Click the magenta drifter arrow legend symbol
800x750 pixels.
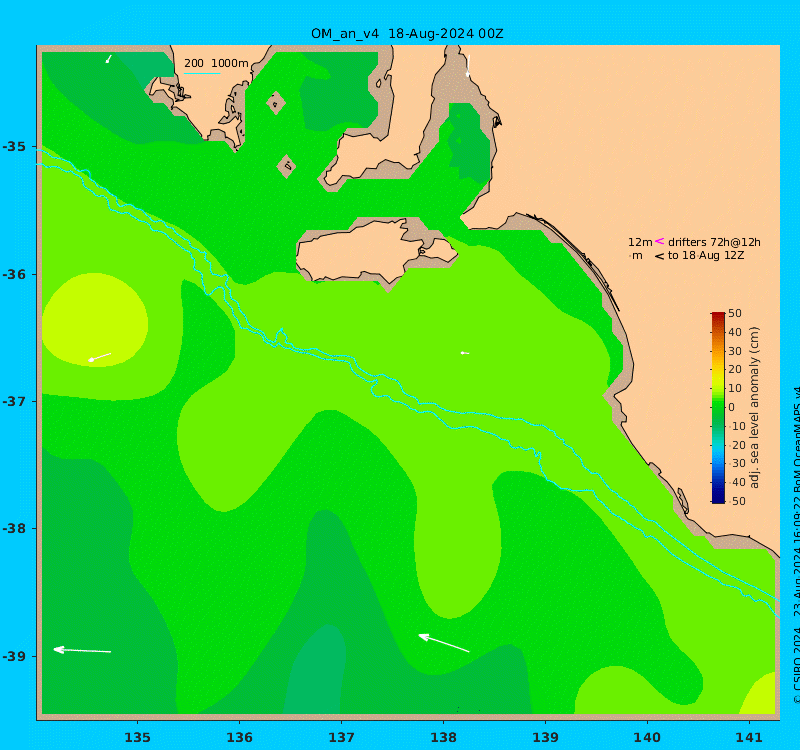(660, 241)
